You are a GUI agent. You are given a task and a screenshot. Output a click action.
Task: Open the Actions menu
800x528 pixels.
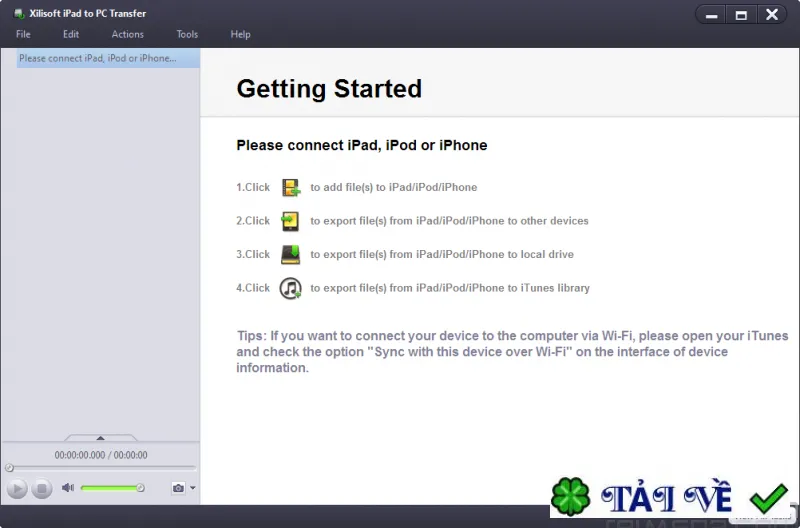[128, 34]
